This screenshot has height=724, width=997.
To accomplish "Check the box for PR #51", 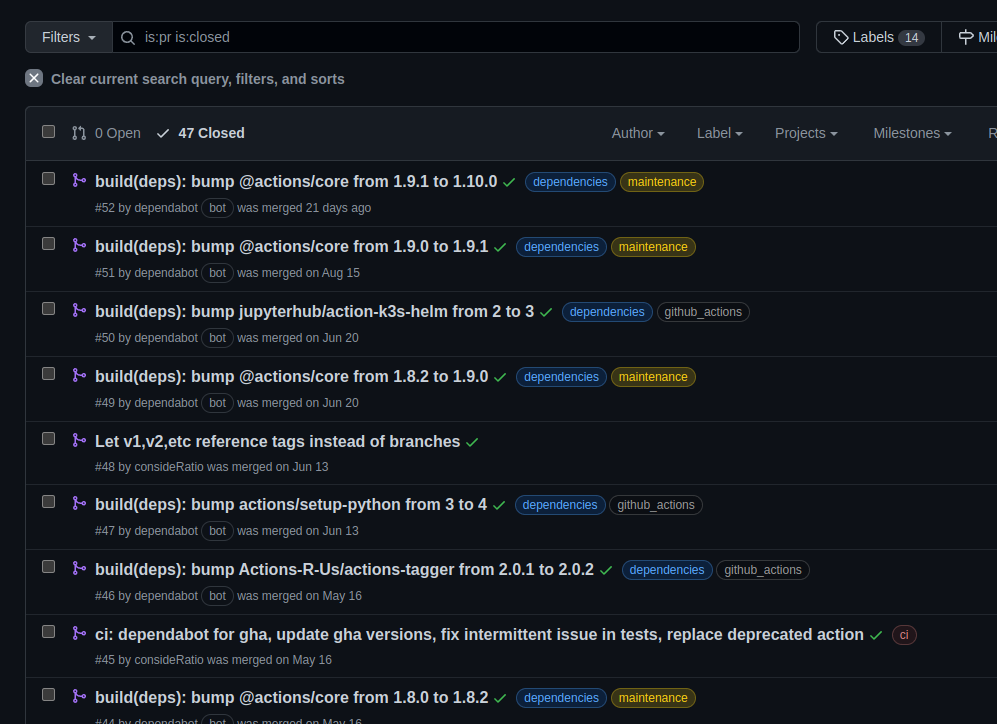I will tap(48, 243).
